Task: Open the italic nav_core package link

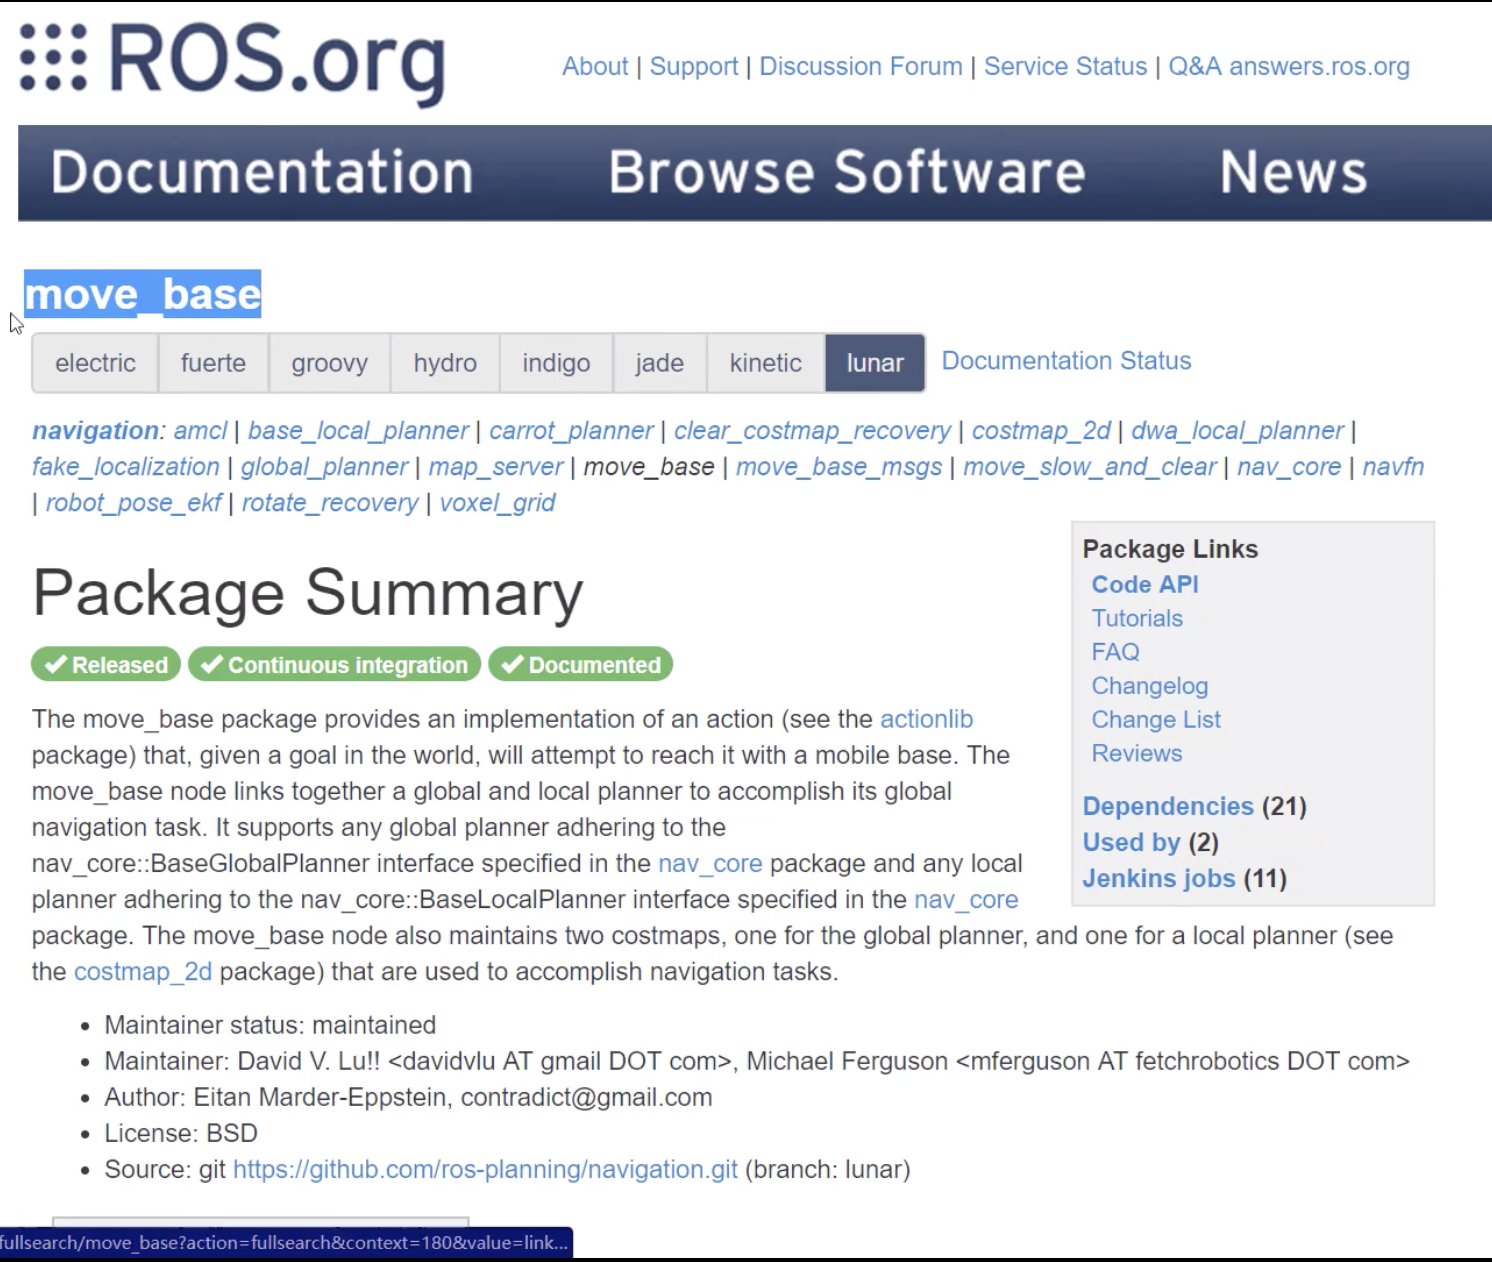Action: pos(1289,467)
